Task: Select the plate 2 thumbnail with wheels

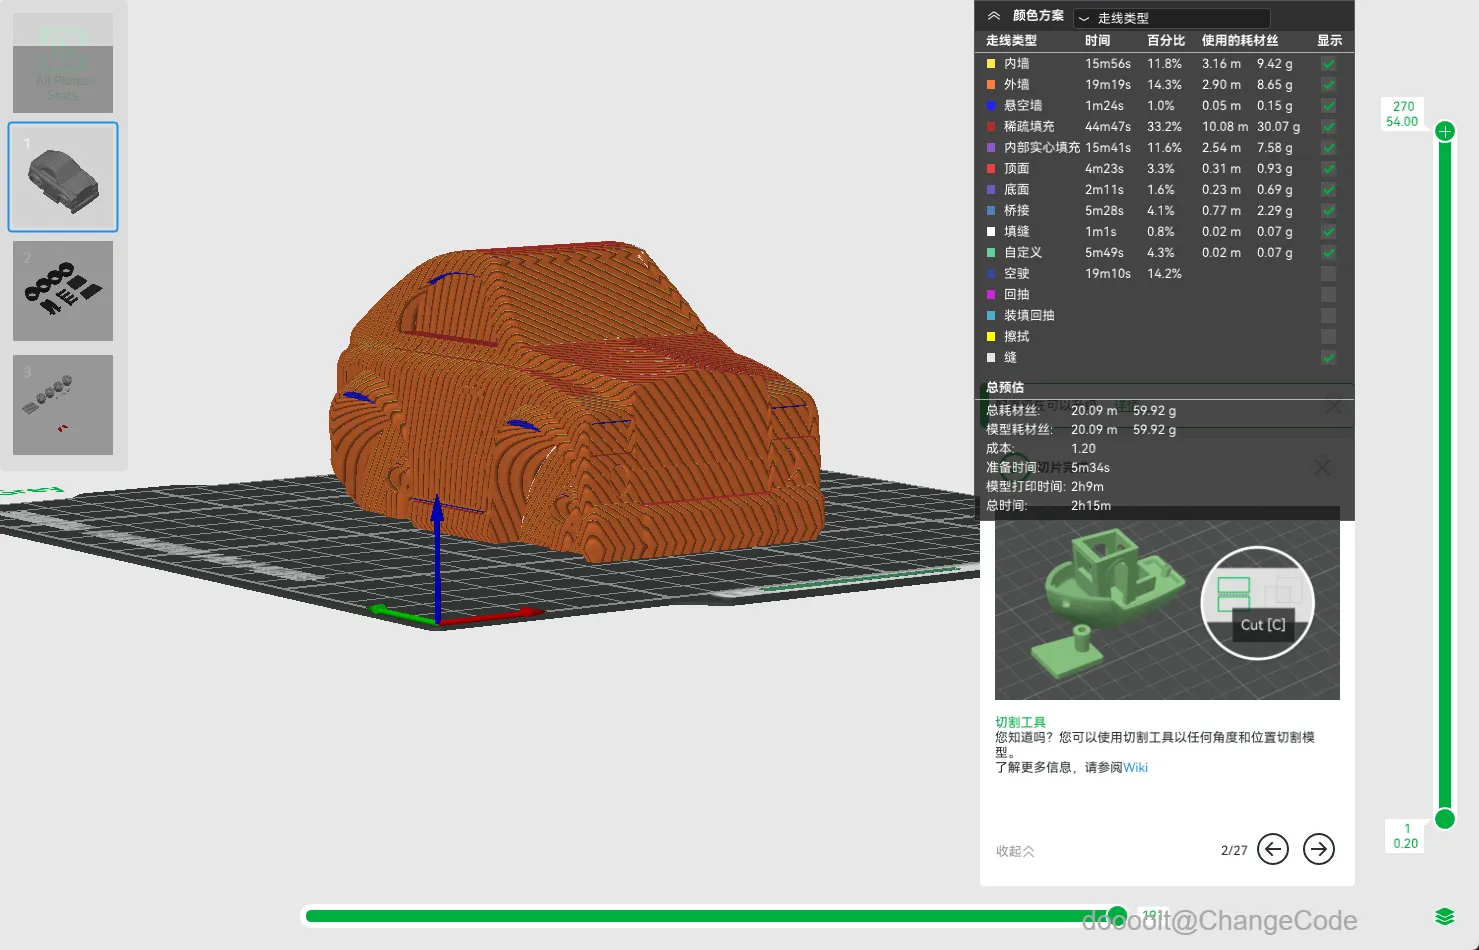Action: (x=63, y=291)
